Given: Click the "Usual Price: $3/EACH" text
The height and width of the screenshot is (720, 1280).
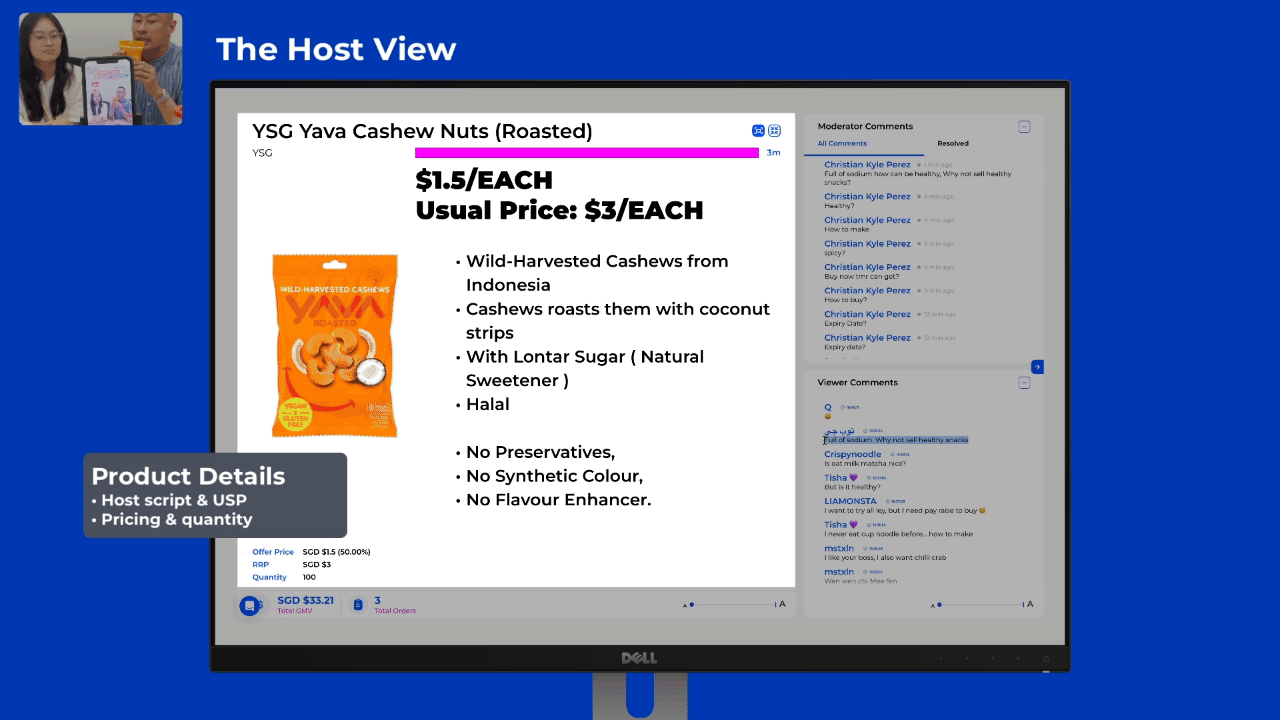Looking at the screenshot, I should click(559, 210).
